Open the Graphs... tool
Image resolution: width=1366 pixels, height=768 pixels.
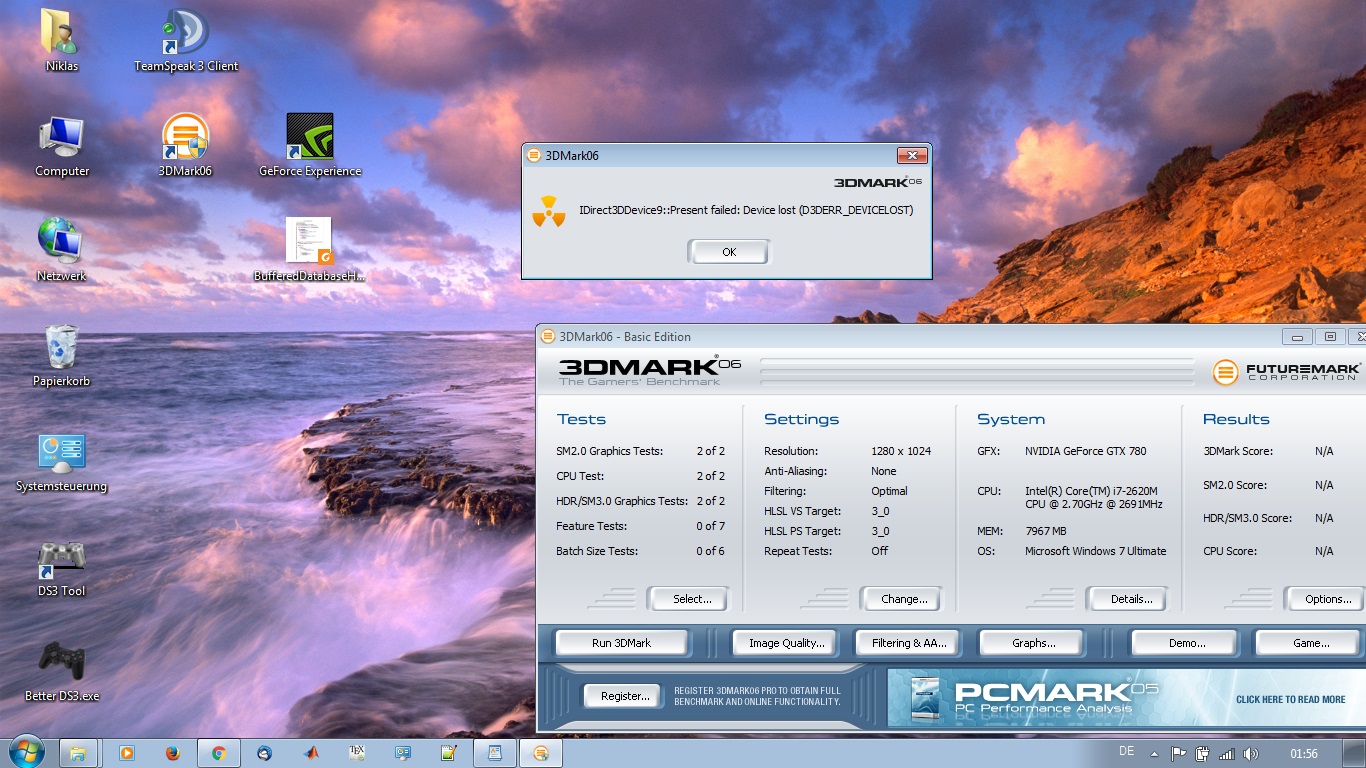tap(1032, 643)
